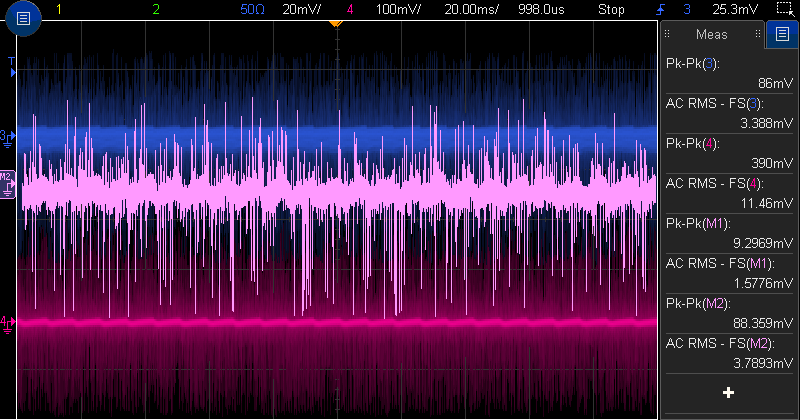Image resolution: width=800 pixels, height=420 pixels.
Task: Open the 998.0us delay setting
Action: pyautogui.click(x=541, y=9)
